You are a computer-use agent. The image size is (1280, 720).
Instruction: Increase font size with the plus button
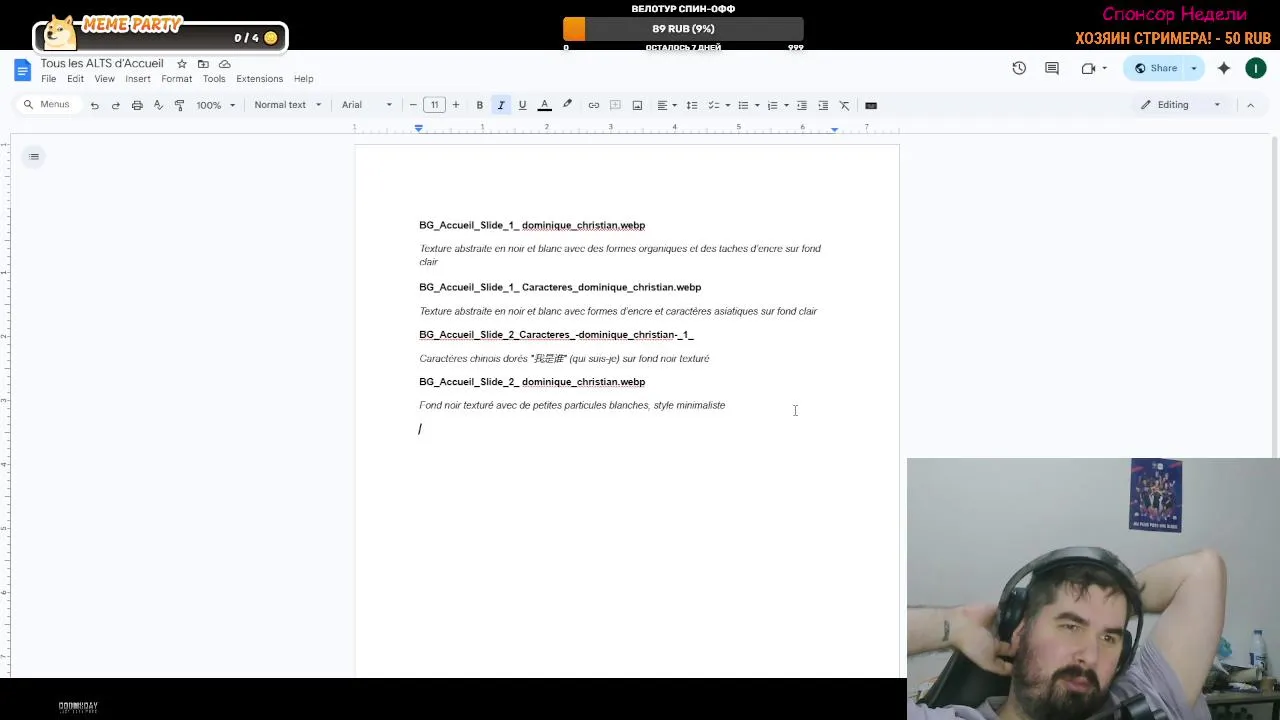456,105
